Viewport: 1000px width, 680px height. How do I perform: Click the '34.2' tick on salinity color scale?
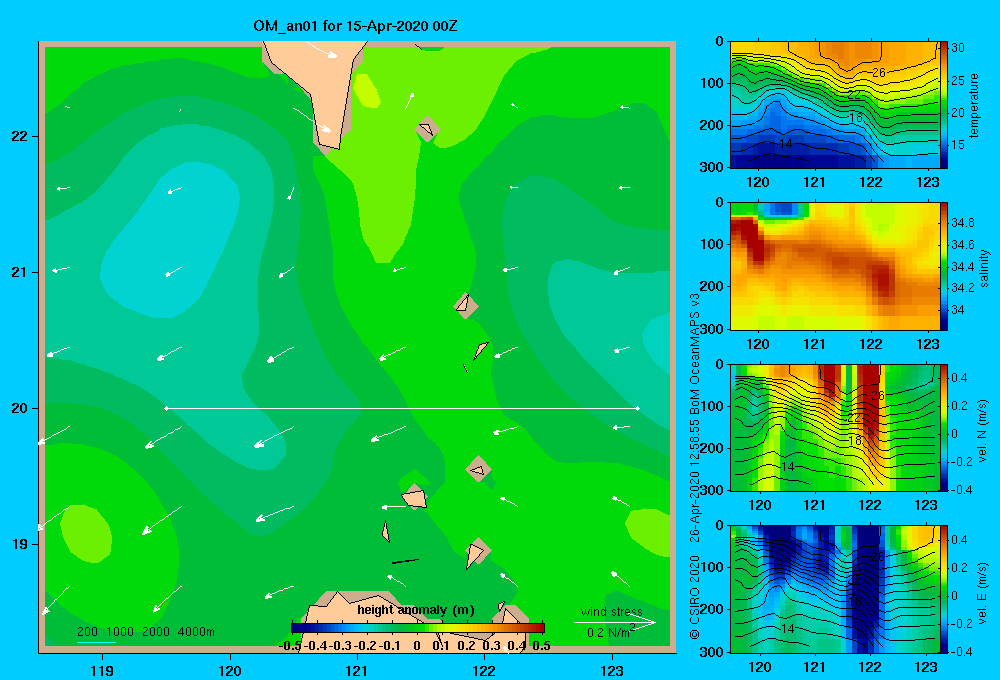click(x=963, y=288)
